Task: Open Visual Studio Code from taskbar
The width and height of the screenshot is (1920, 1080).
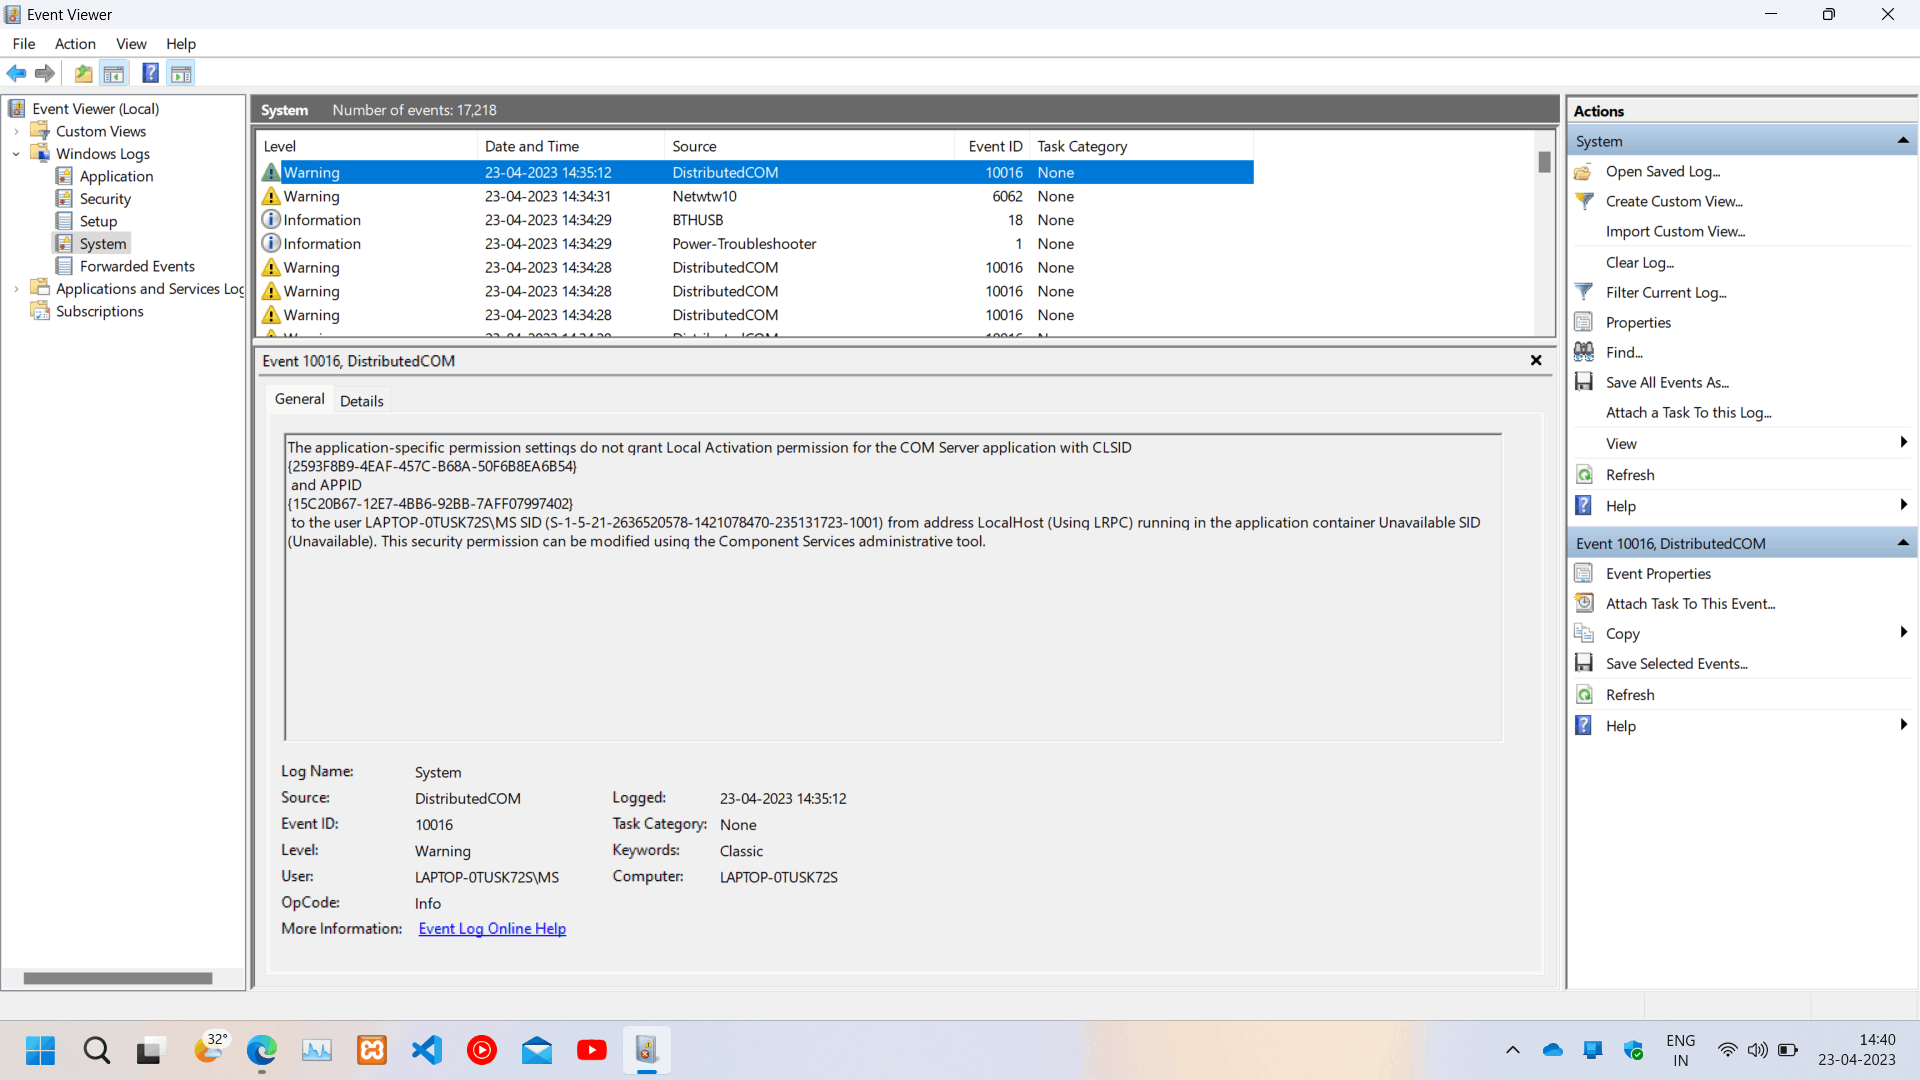Action: [427, 1050]
